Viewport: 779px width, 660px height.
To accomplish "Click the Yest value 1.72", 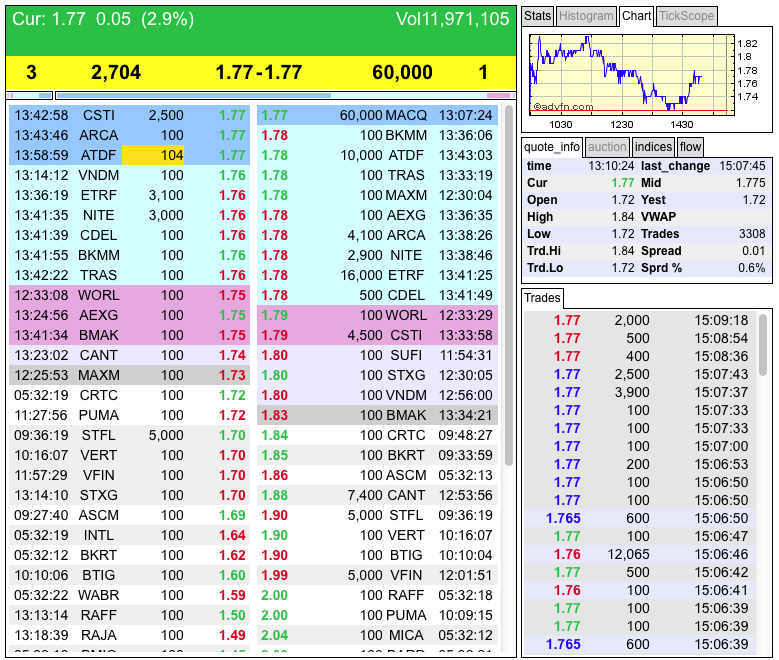I will (754, 200).
